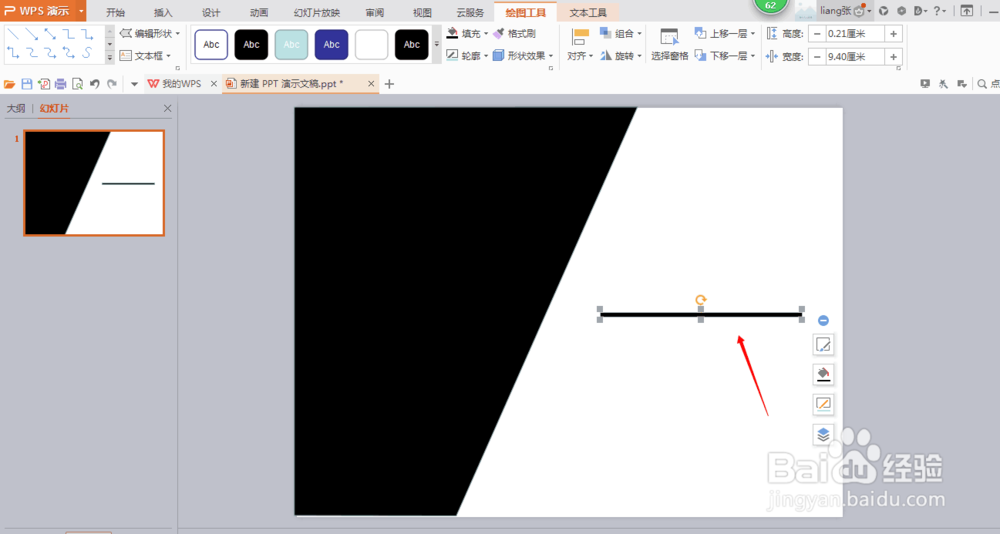Viewport: 1000px width, 534px height.
Task: Click the floating outline icon
Action: tap(823, 404)
